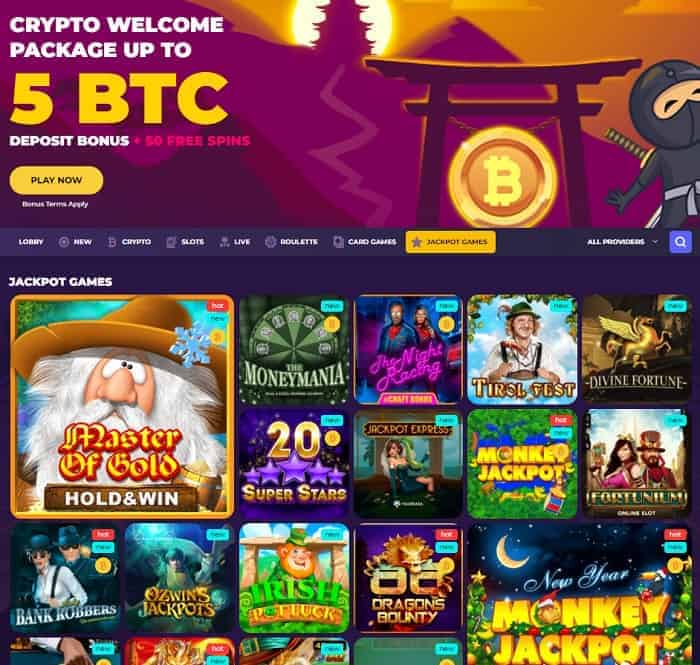
Task: Click the card games icon
Action: (338, 242)
